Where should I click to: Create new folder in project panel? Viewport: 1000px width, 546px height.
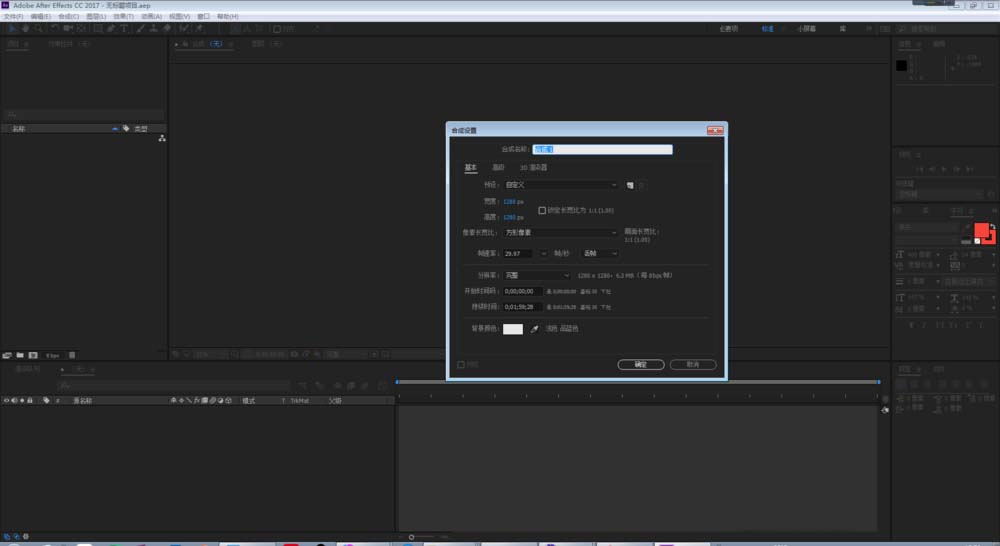[x=20, y=355]
